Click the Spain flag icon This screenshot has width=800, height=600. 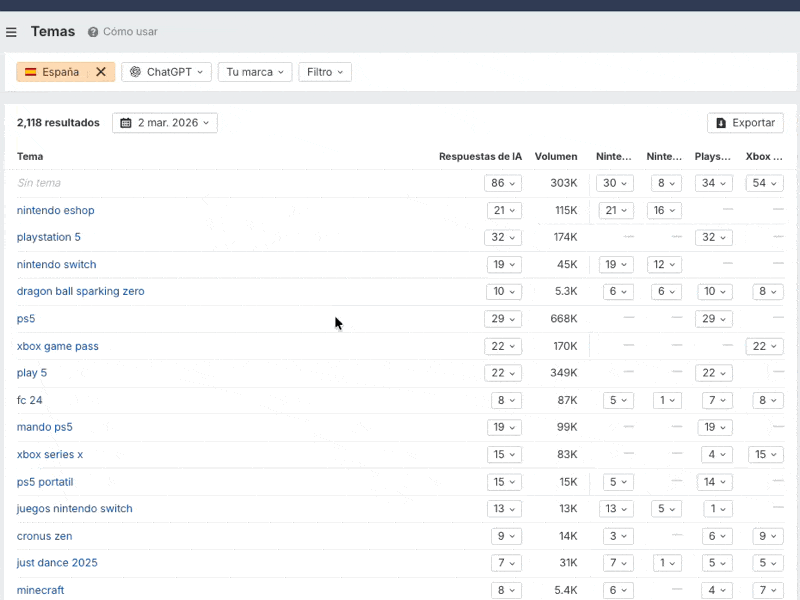[x=31, y=72]
